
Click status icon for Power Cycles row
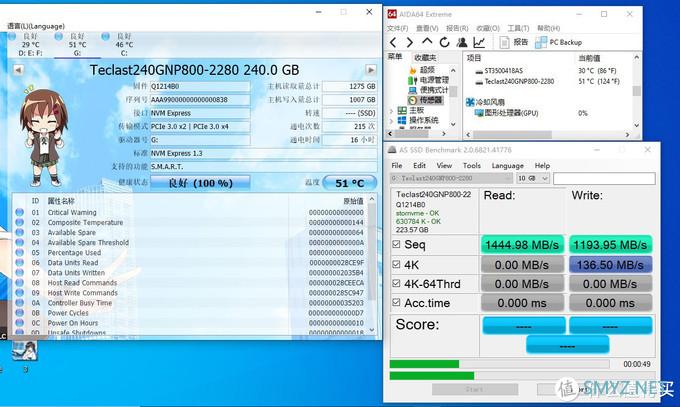tap(20, 313)
